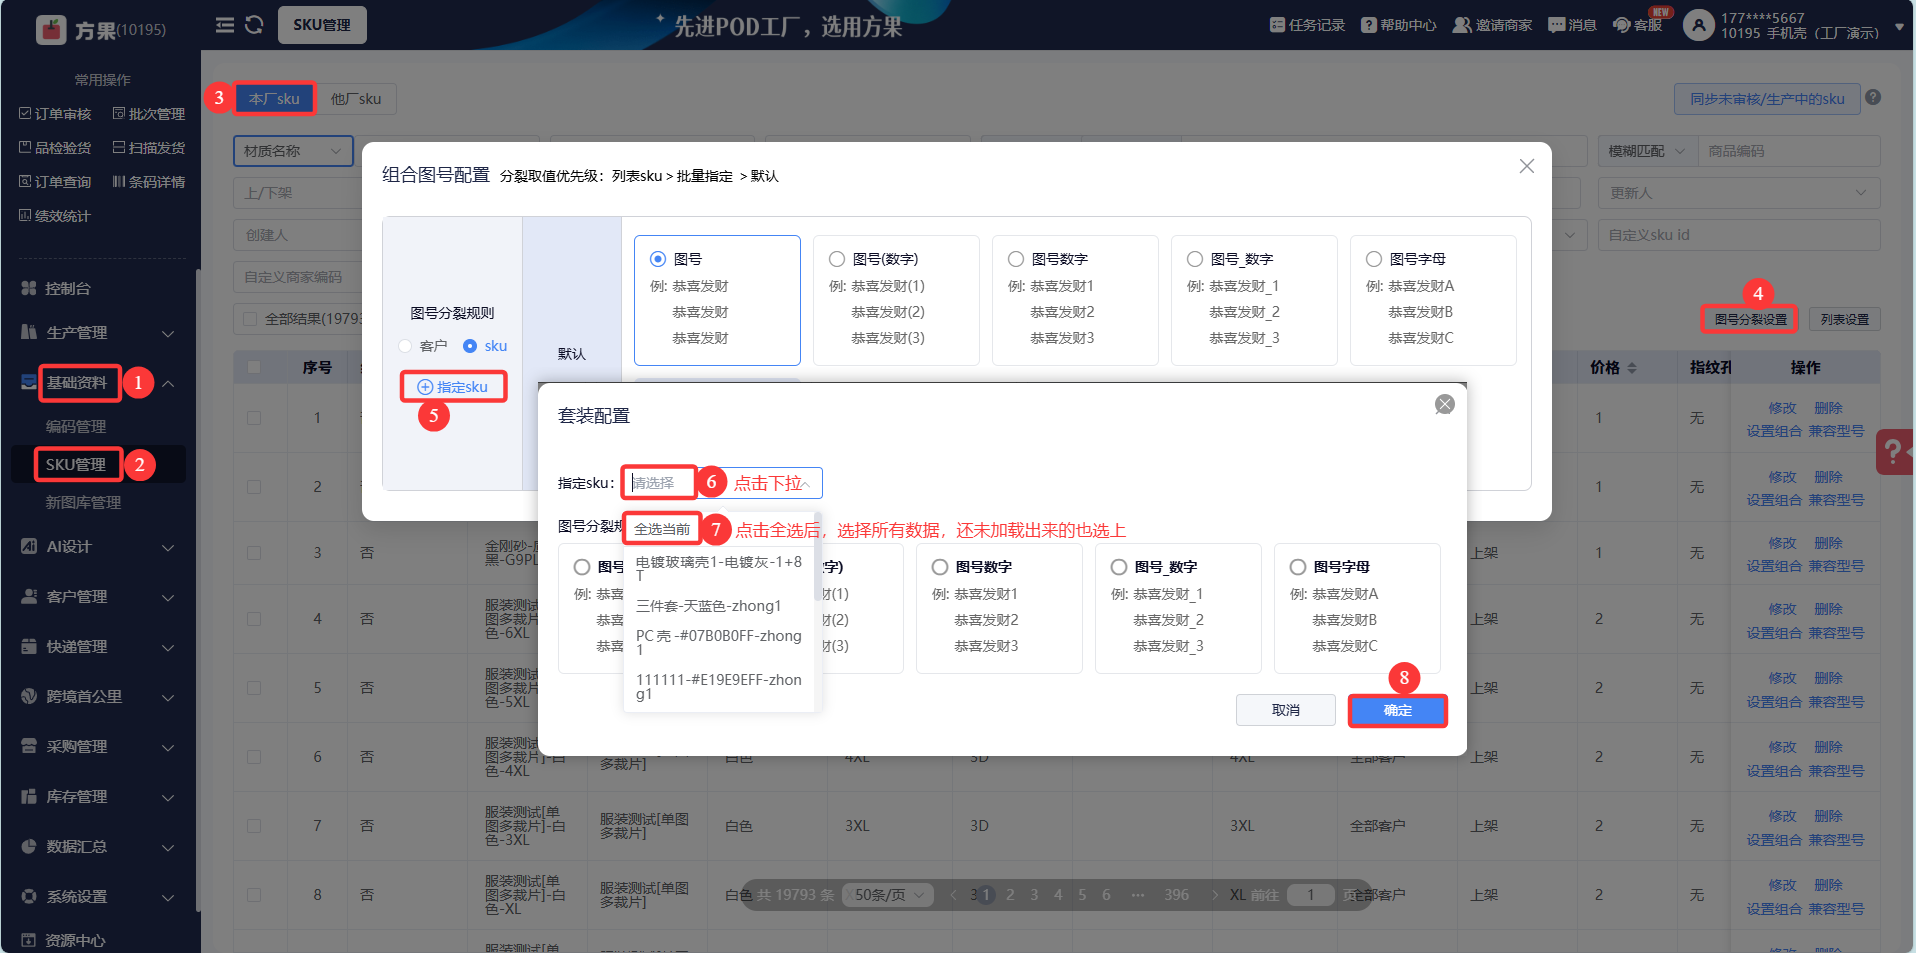Open 邀请商家 invite merchants

(x=1492, y=25)
